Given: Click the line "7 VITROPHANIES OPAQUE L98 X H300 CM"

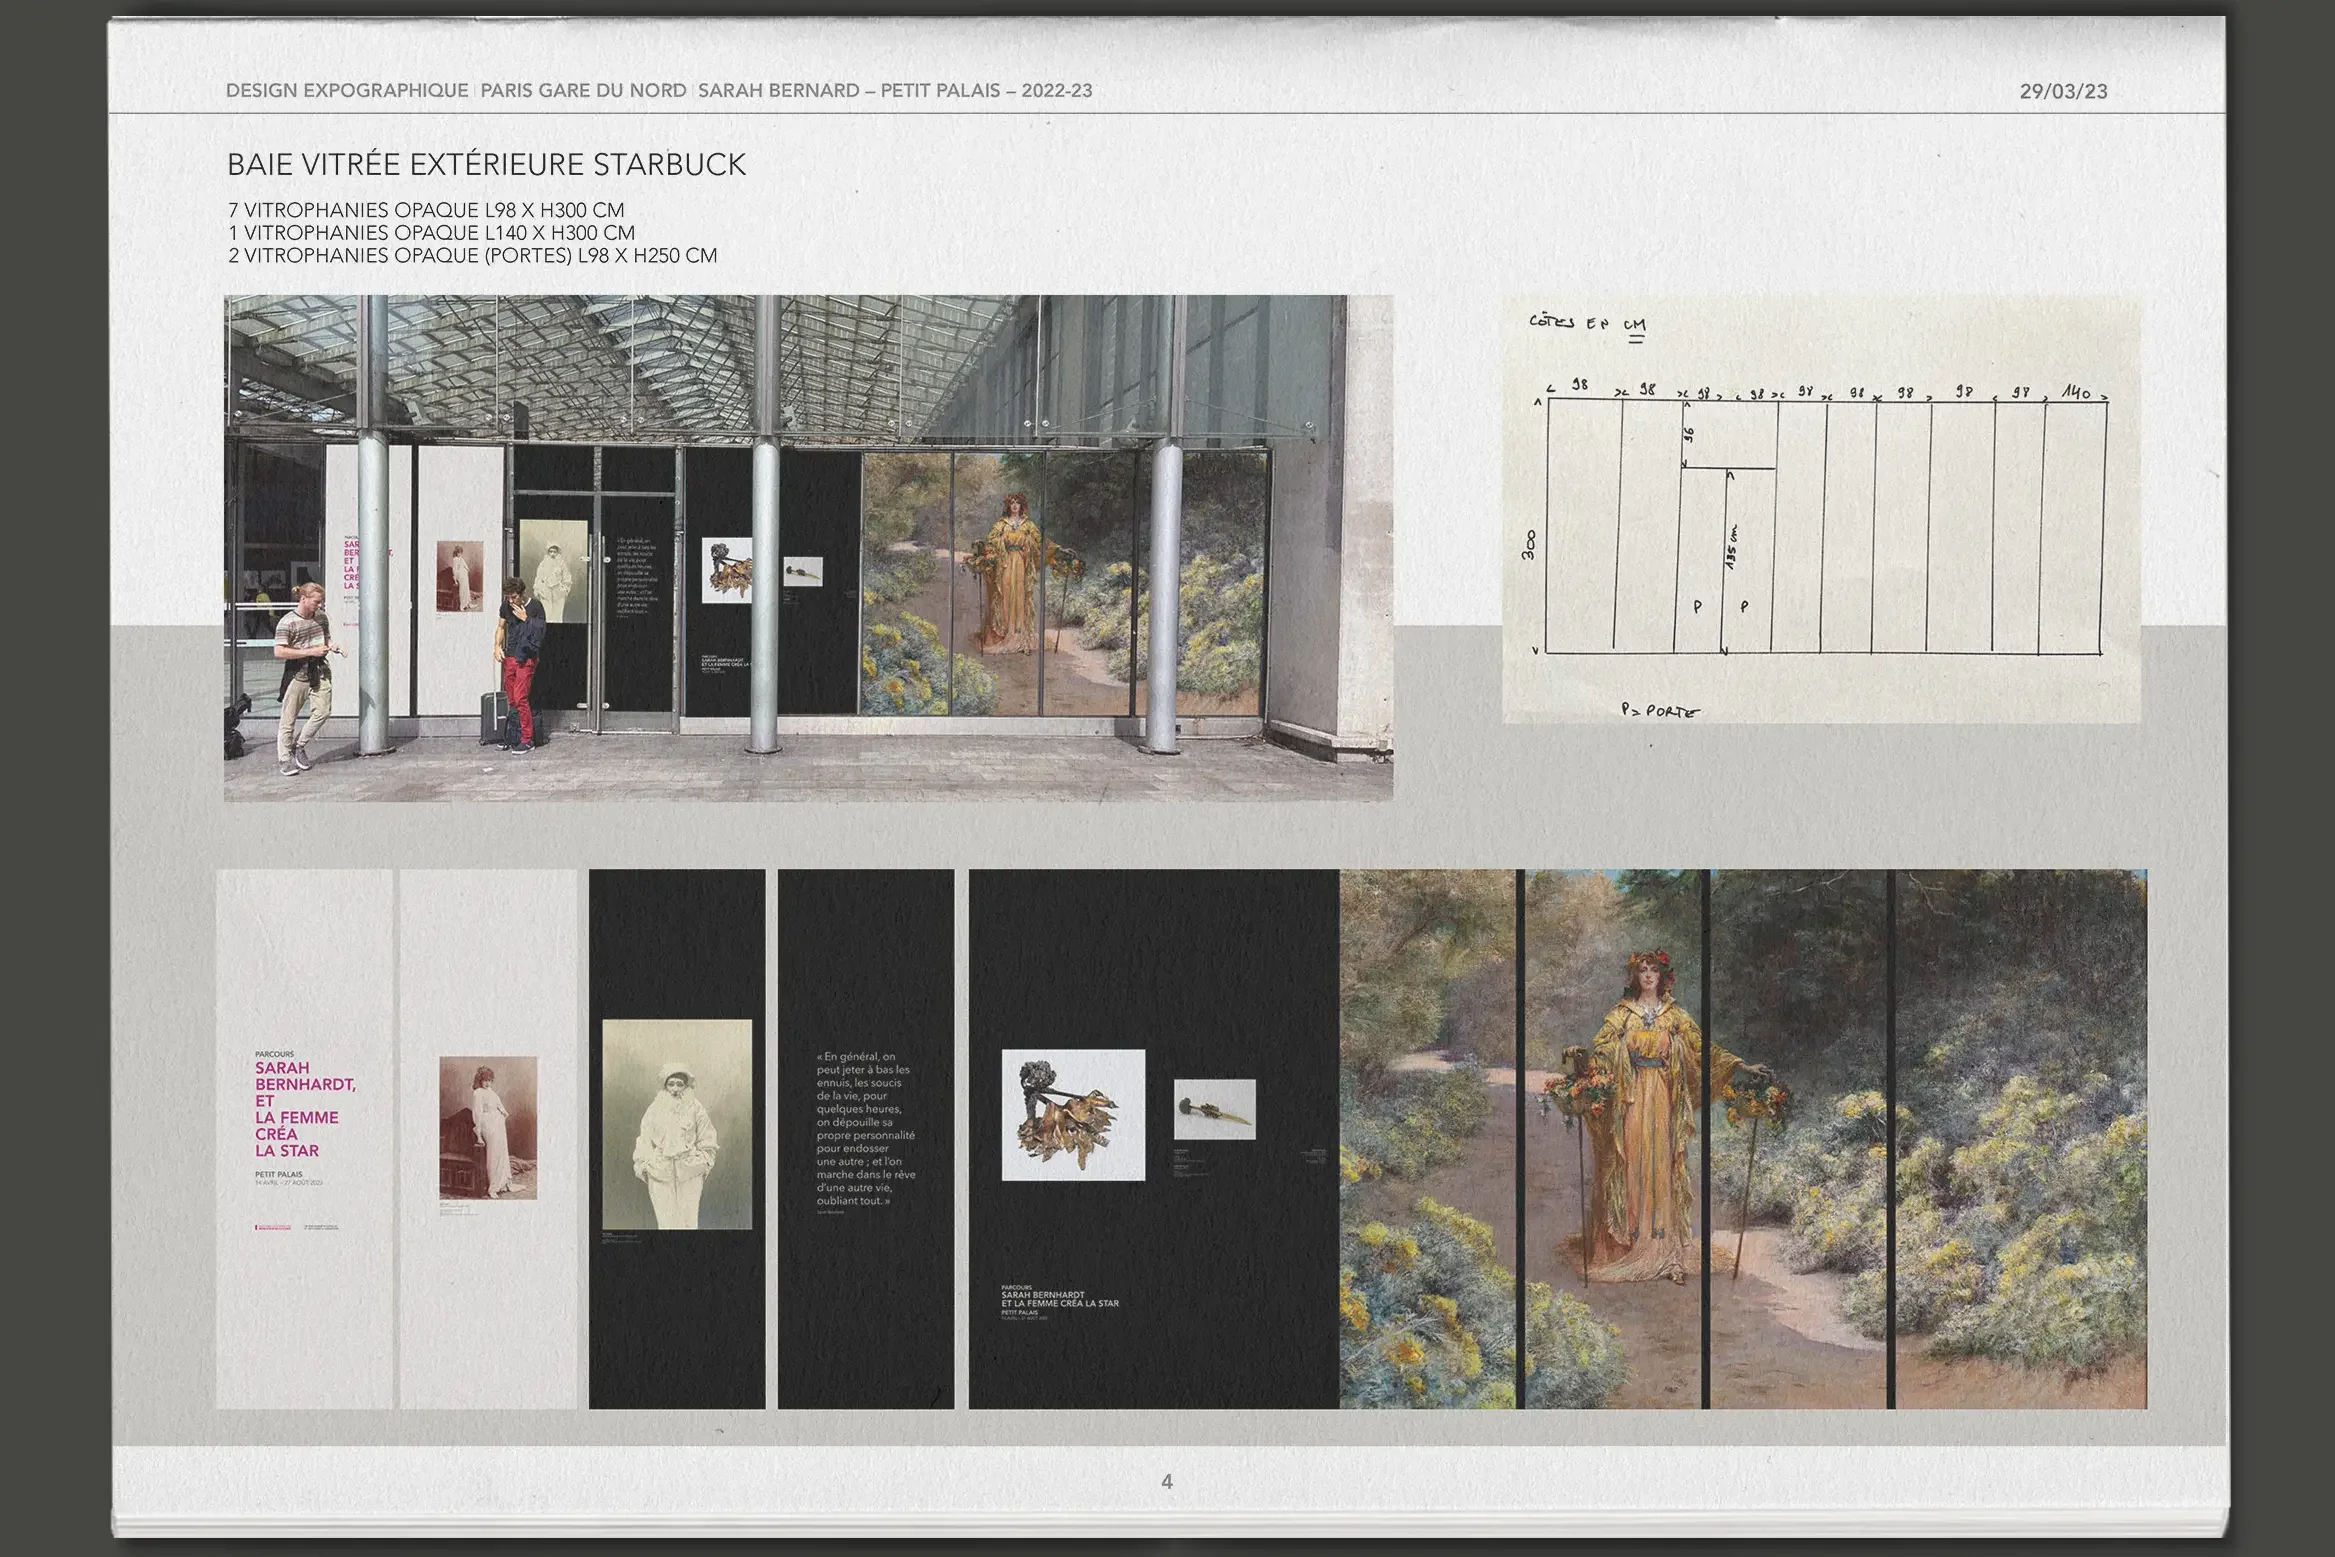Looking at the screenshot, I should (x=426, y=210).
